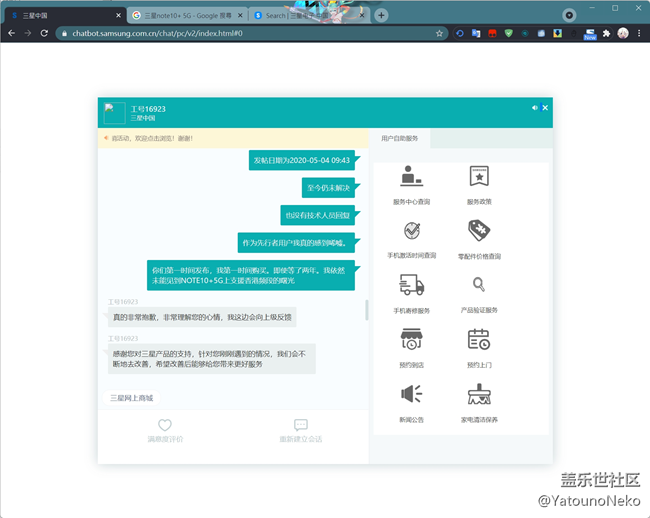The width and height of the screenshot is (650, 518).
Task: Open the green shield extension
Action: tap(509, 33)
